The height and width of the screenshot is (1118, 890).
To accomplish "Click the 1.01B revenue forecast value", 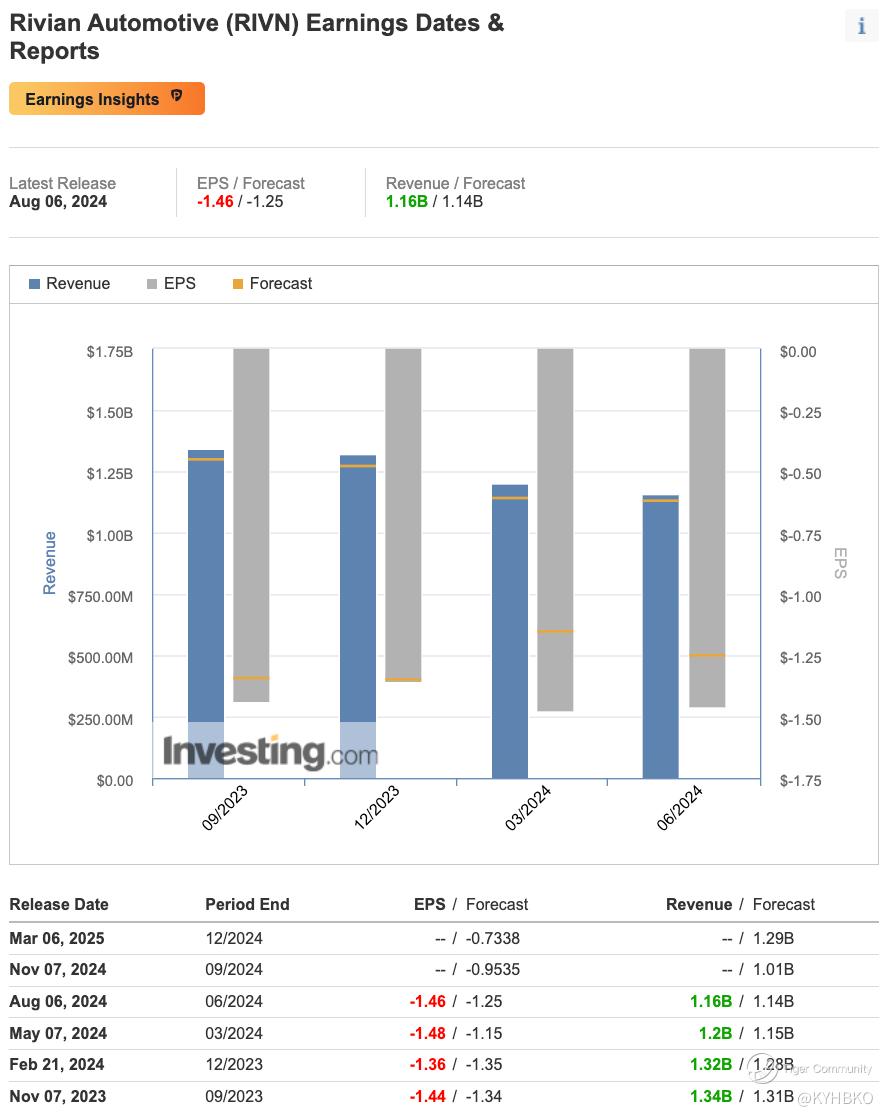I will click(x=774, y=970).
